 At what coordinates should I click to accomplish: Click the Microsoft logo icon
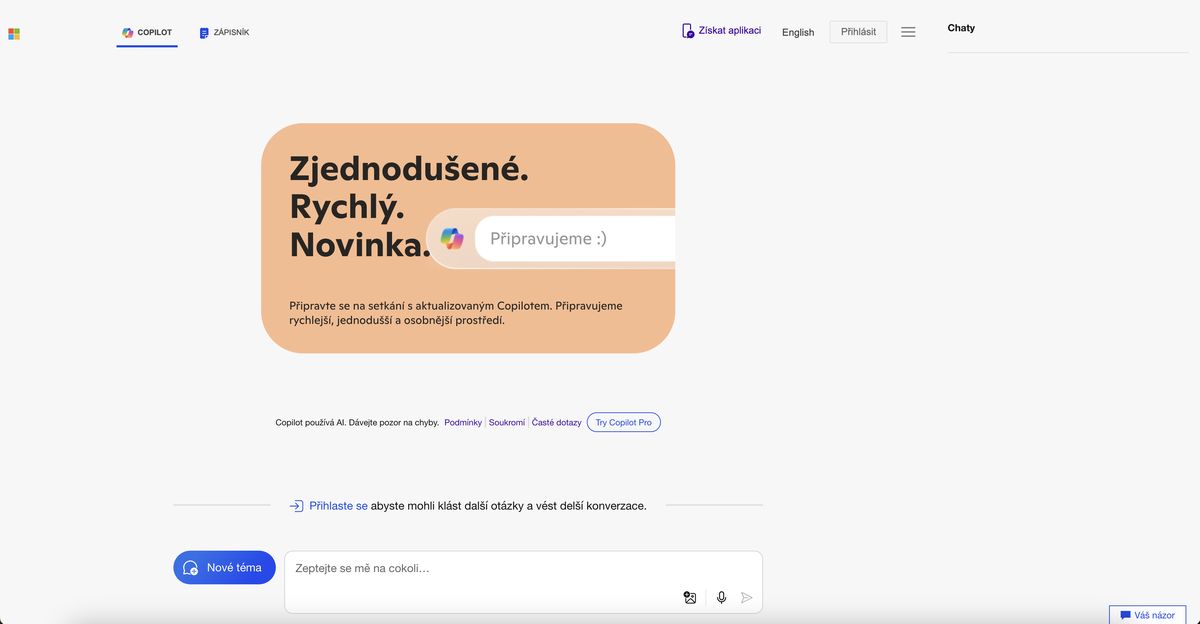(14, 34)
